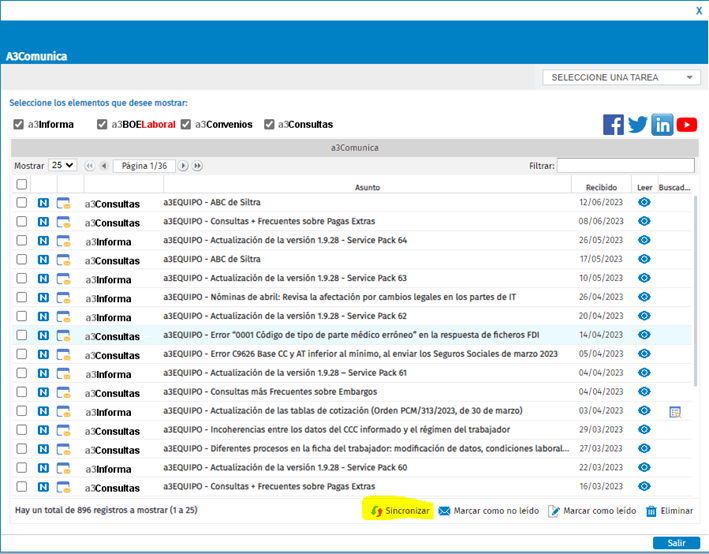
Task: Click eye icon on 16/03/2023 Pagas Extras row
Action: coord(644,486)
